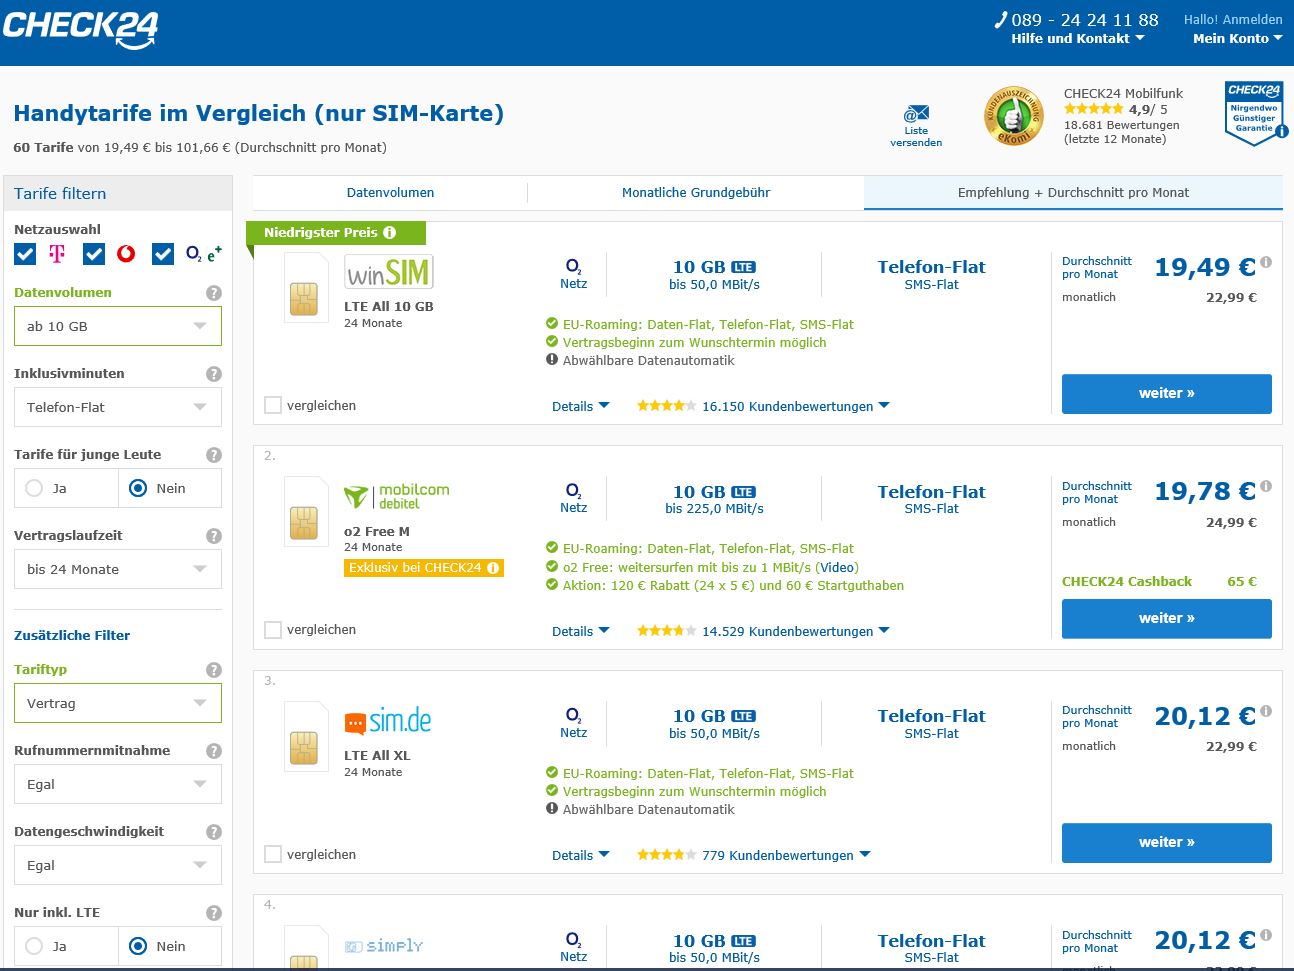
Task: Select Empfehlung + Durchschnitt pro Monat tab
Action: pyautogui.click(x=1073, y=193)
